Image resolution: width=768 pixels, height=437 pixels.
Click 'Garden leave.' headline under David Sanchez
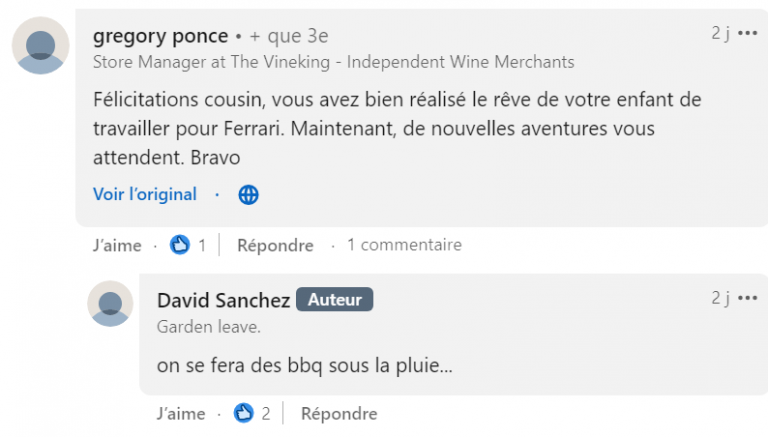[209, 326]
